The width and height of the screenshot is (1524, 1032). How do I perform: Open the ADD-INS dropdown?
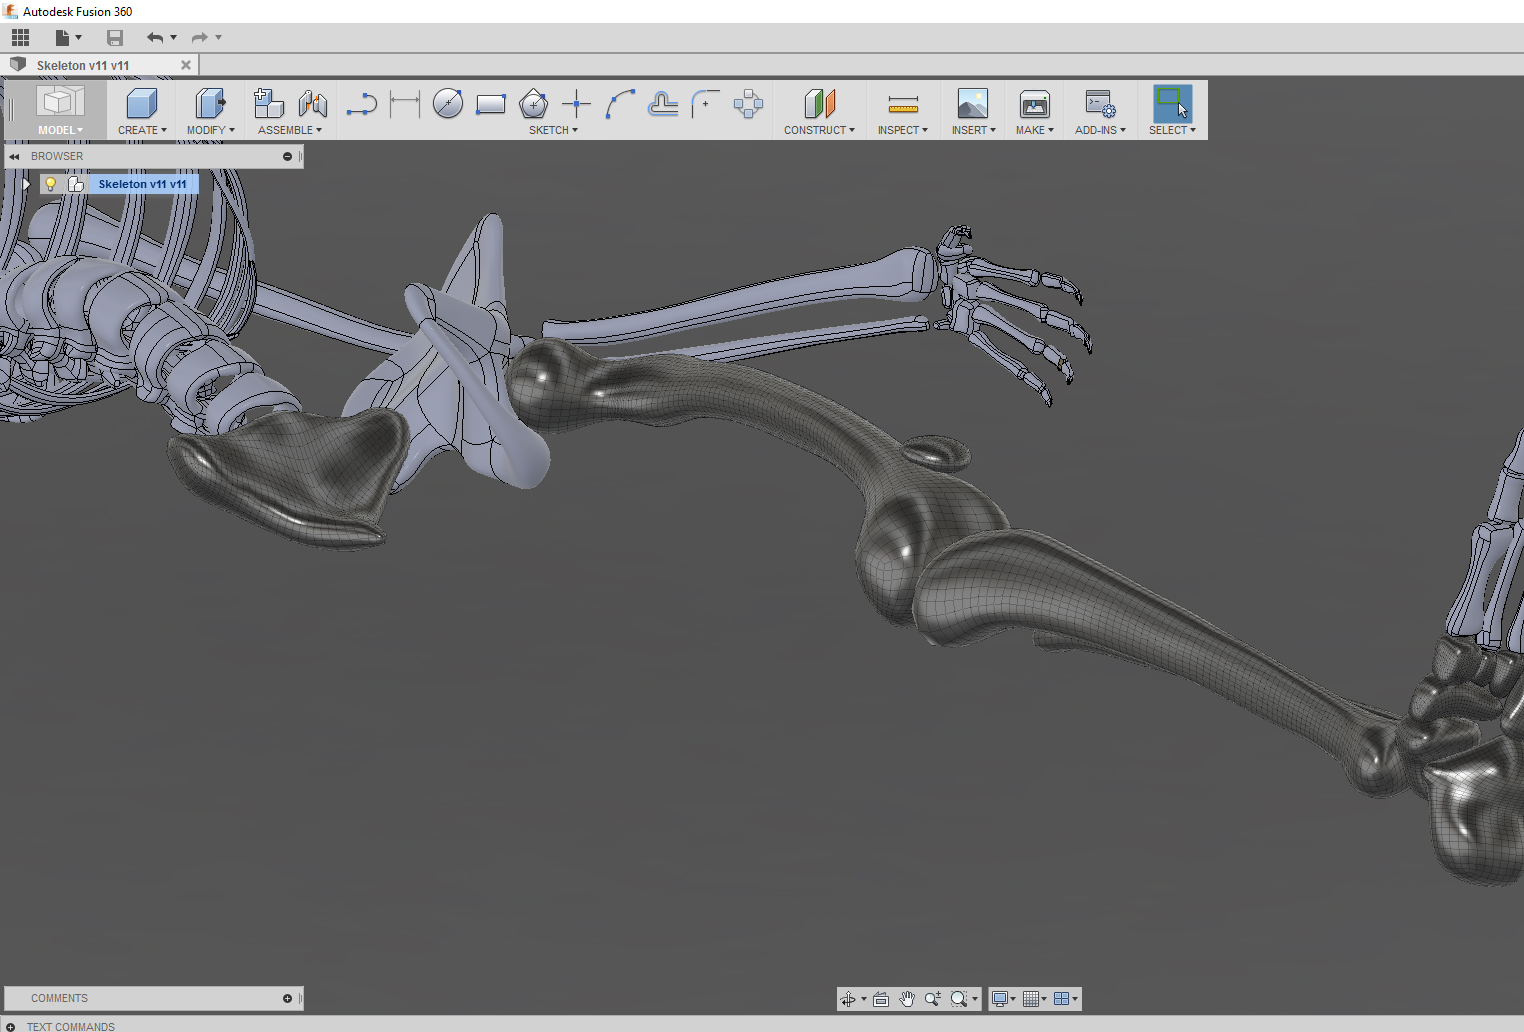(x=1100, y=130)
